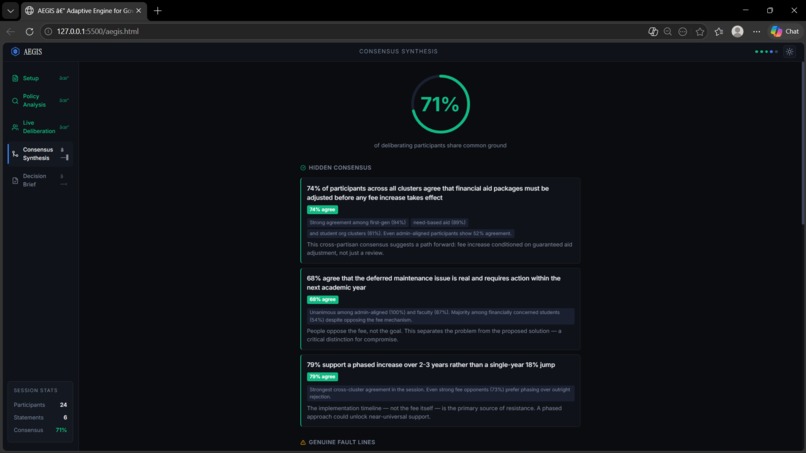Open a new browser tab

pos(157,10)
